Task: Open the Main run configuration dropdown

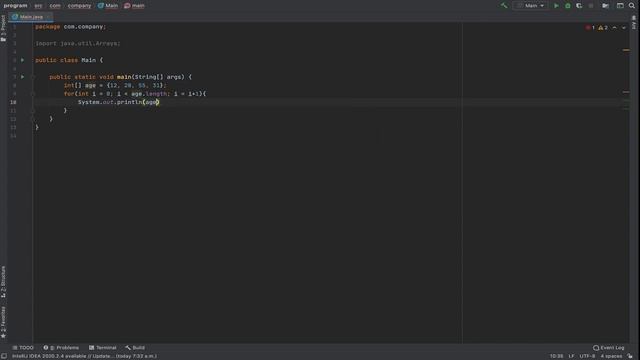Action: pos(530,6)
